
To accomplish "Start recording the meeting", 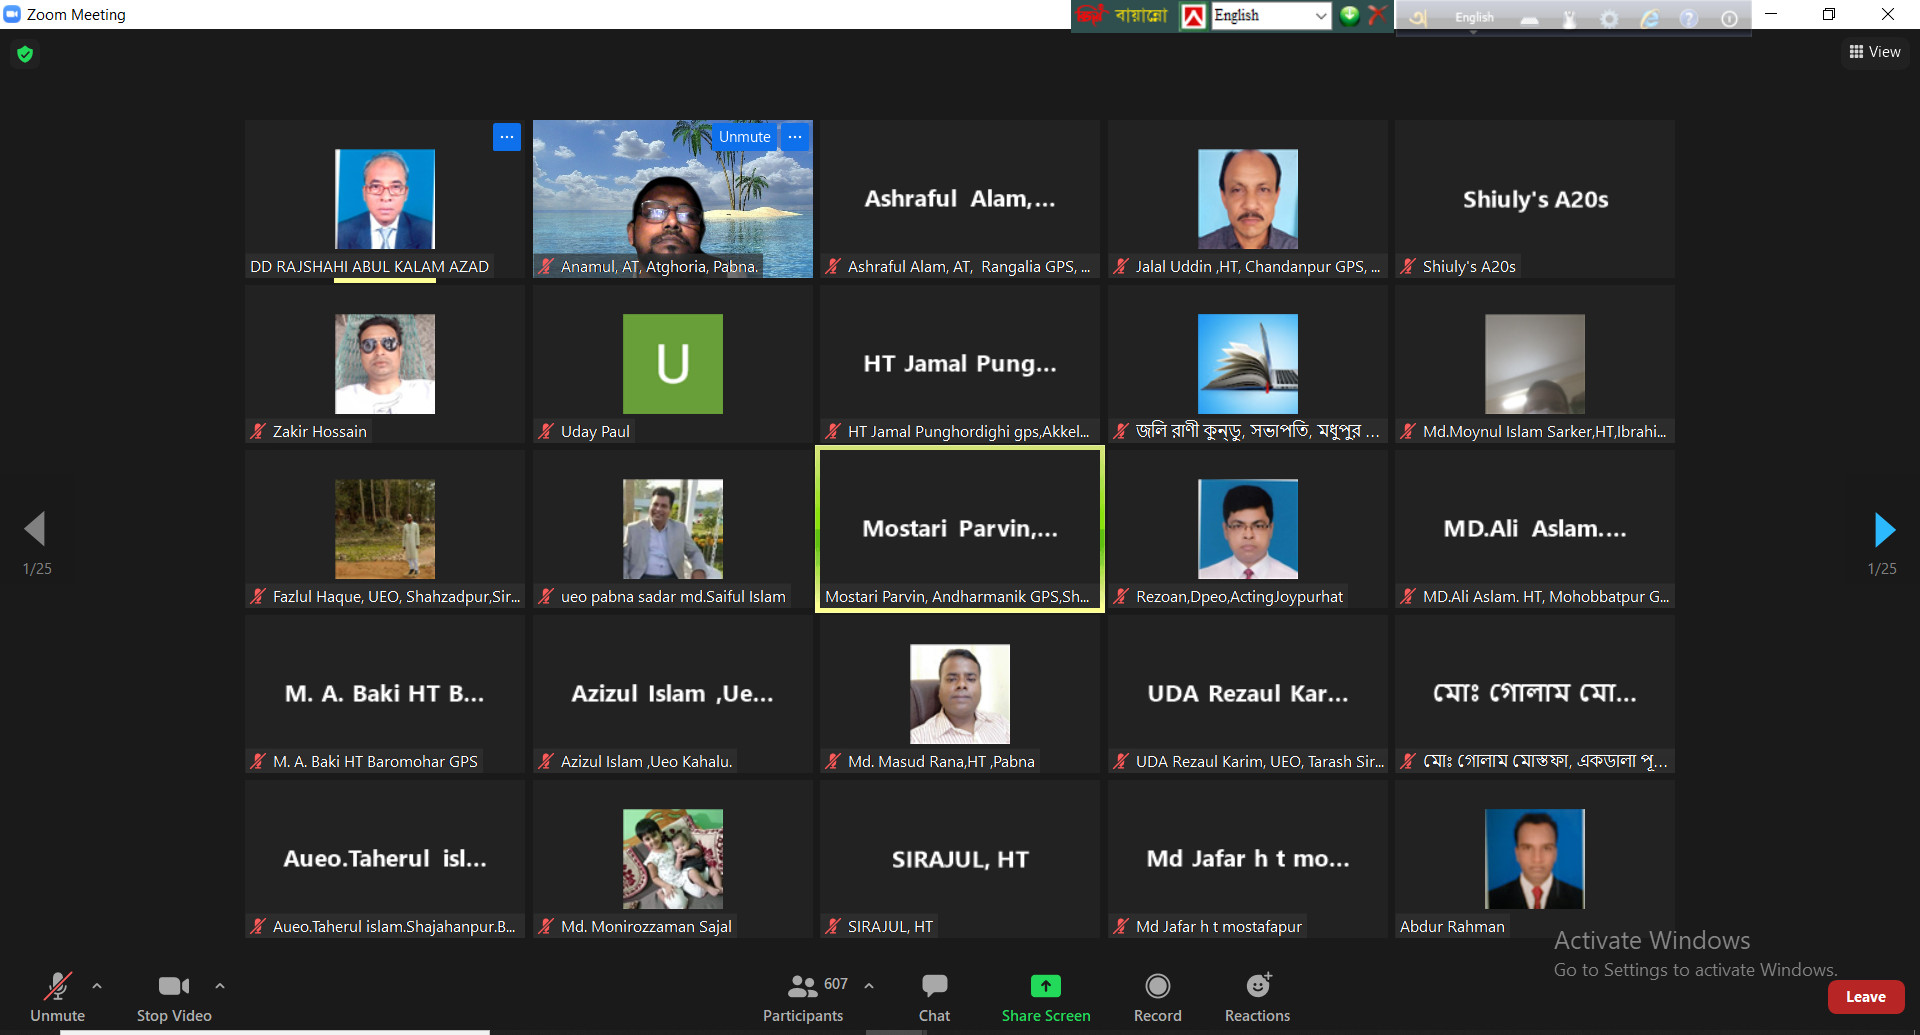I will [1158, 997].
